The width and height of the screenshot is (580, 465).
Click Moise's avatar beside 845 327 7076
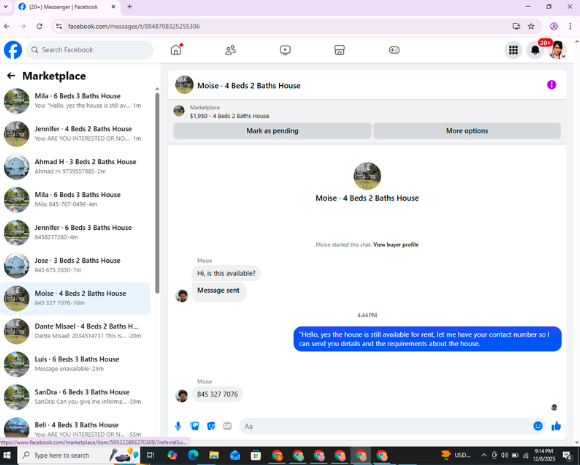point(182,395)
